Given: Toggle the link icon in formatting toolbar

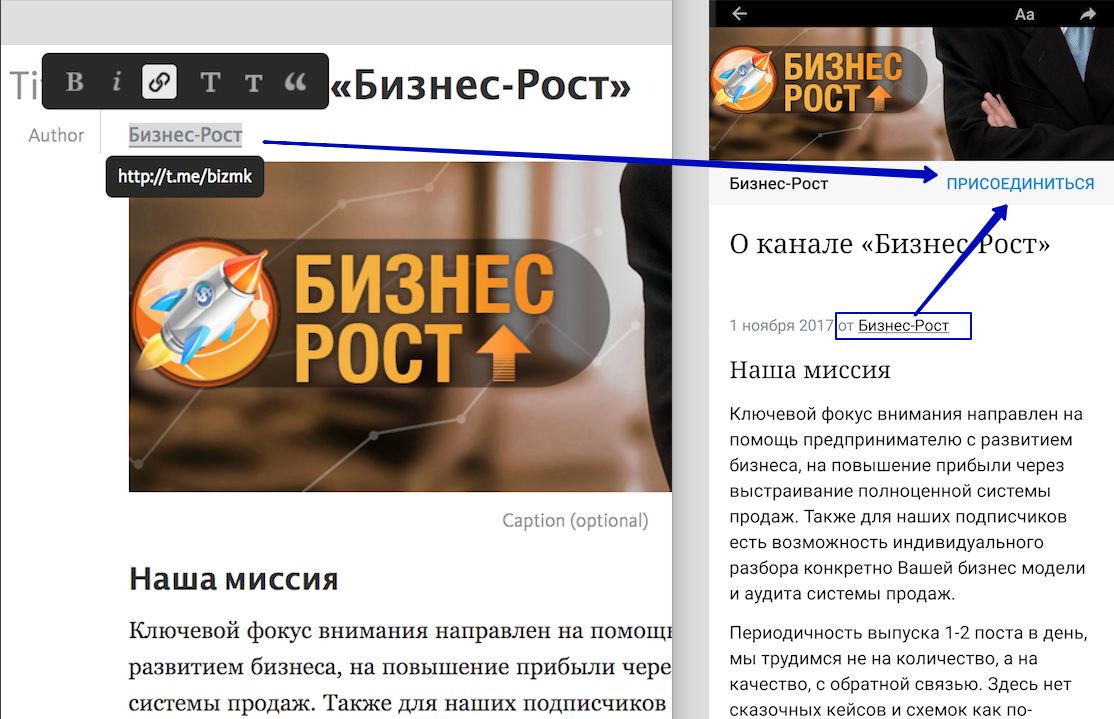Looking at the screenshot, I should pos(159,82).
